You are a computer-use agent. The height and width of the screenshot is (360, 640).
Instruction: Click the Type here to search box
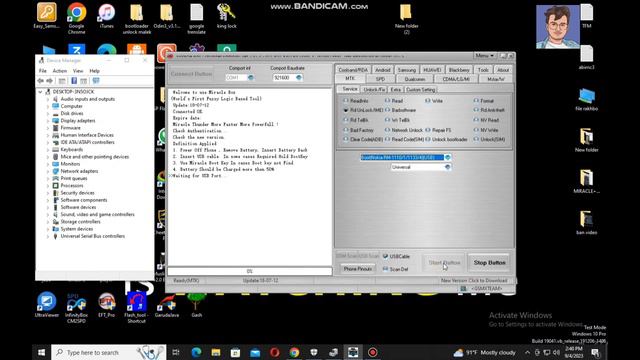click(x=108, y=352)
